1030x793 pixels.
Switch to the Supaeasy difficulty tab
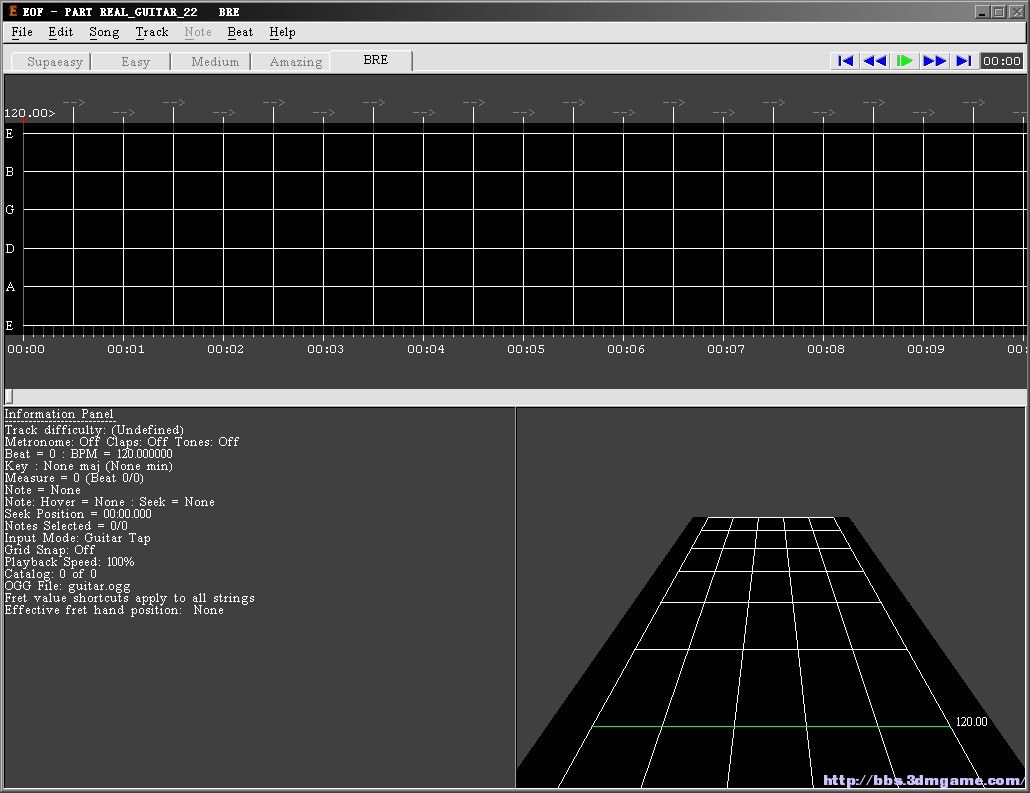click(51, 62)
